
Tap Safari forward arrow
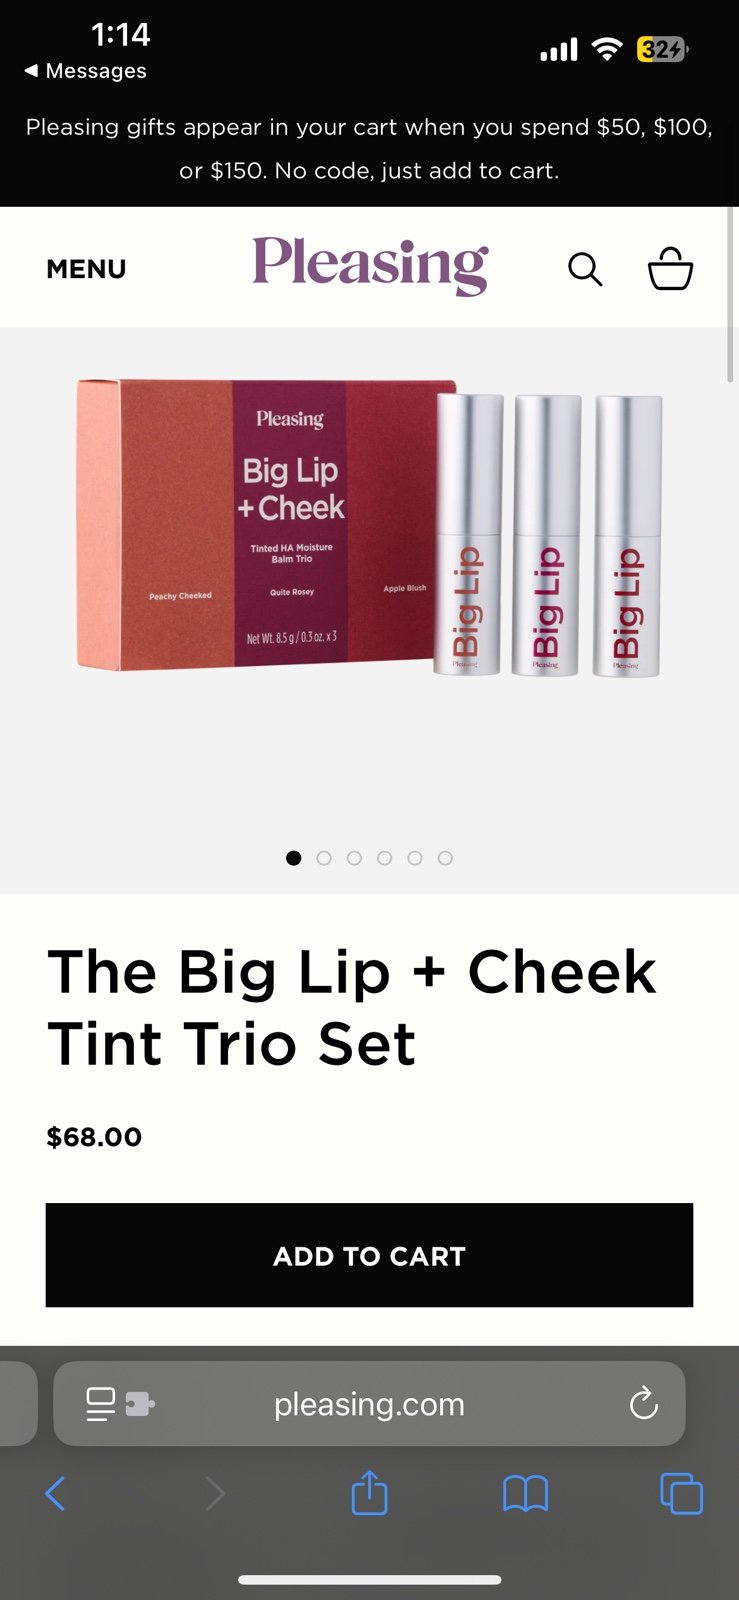215,1494
